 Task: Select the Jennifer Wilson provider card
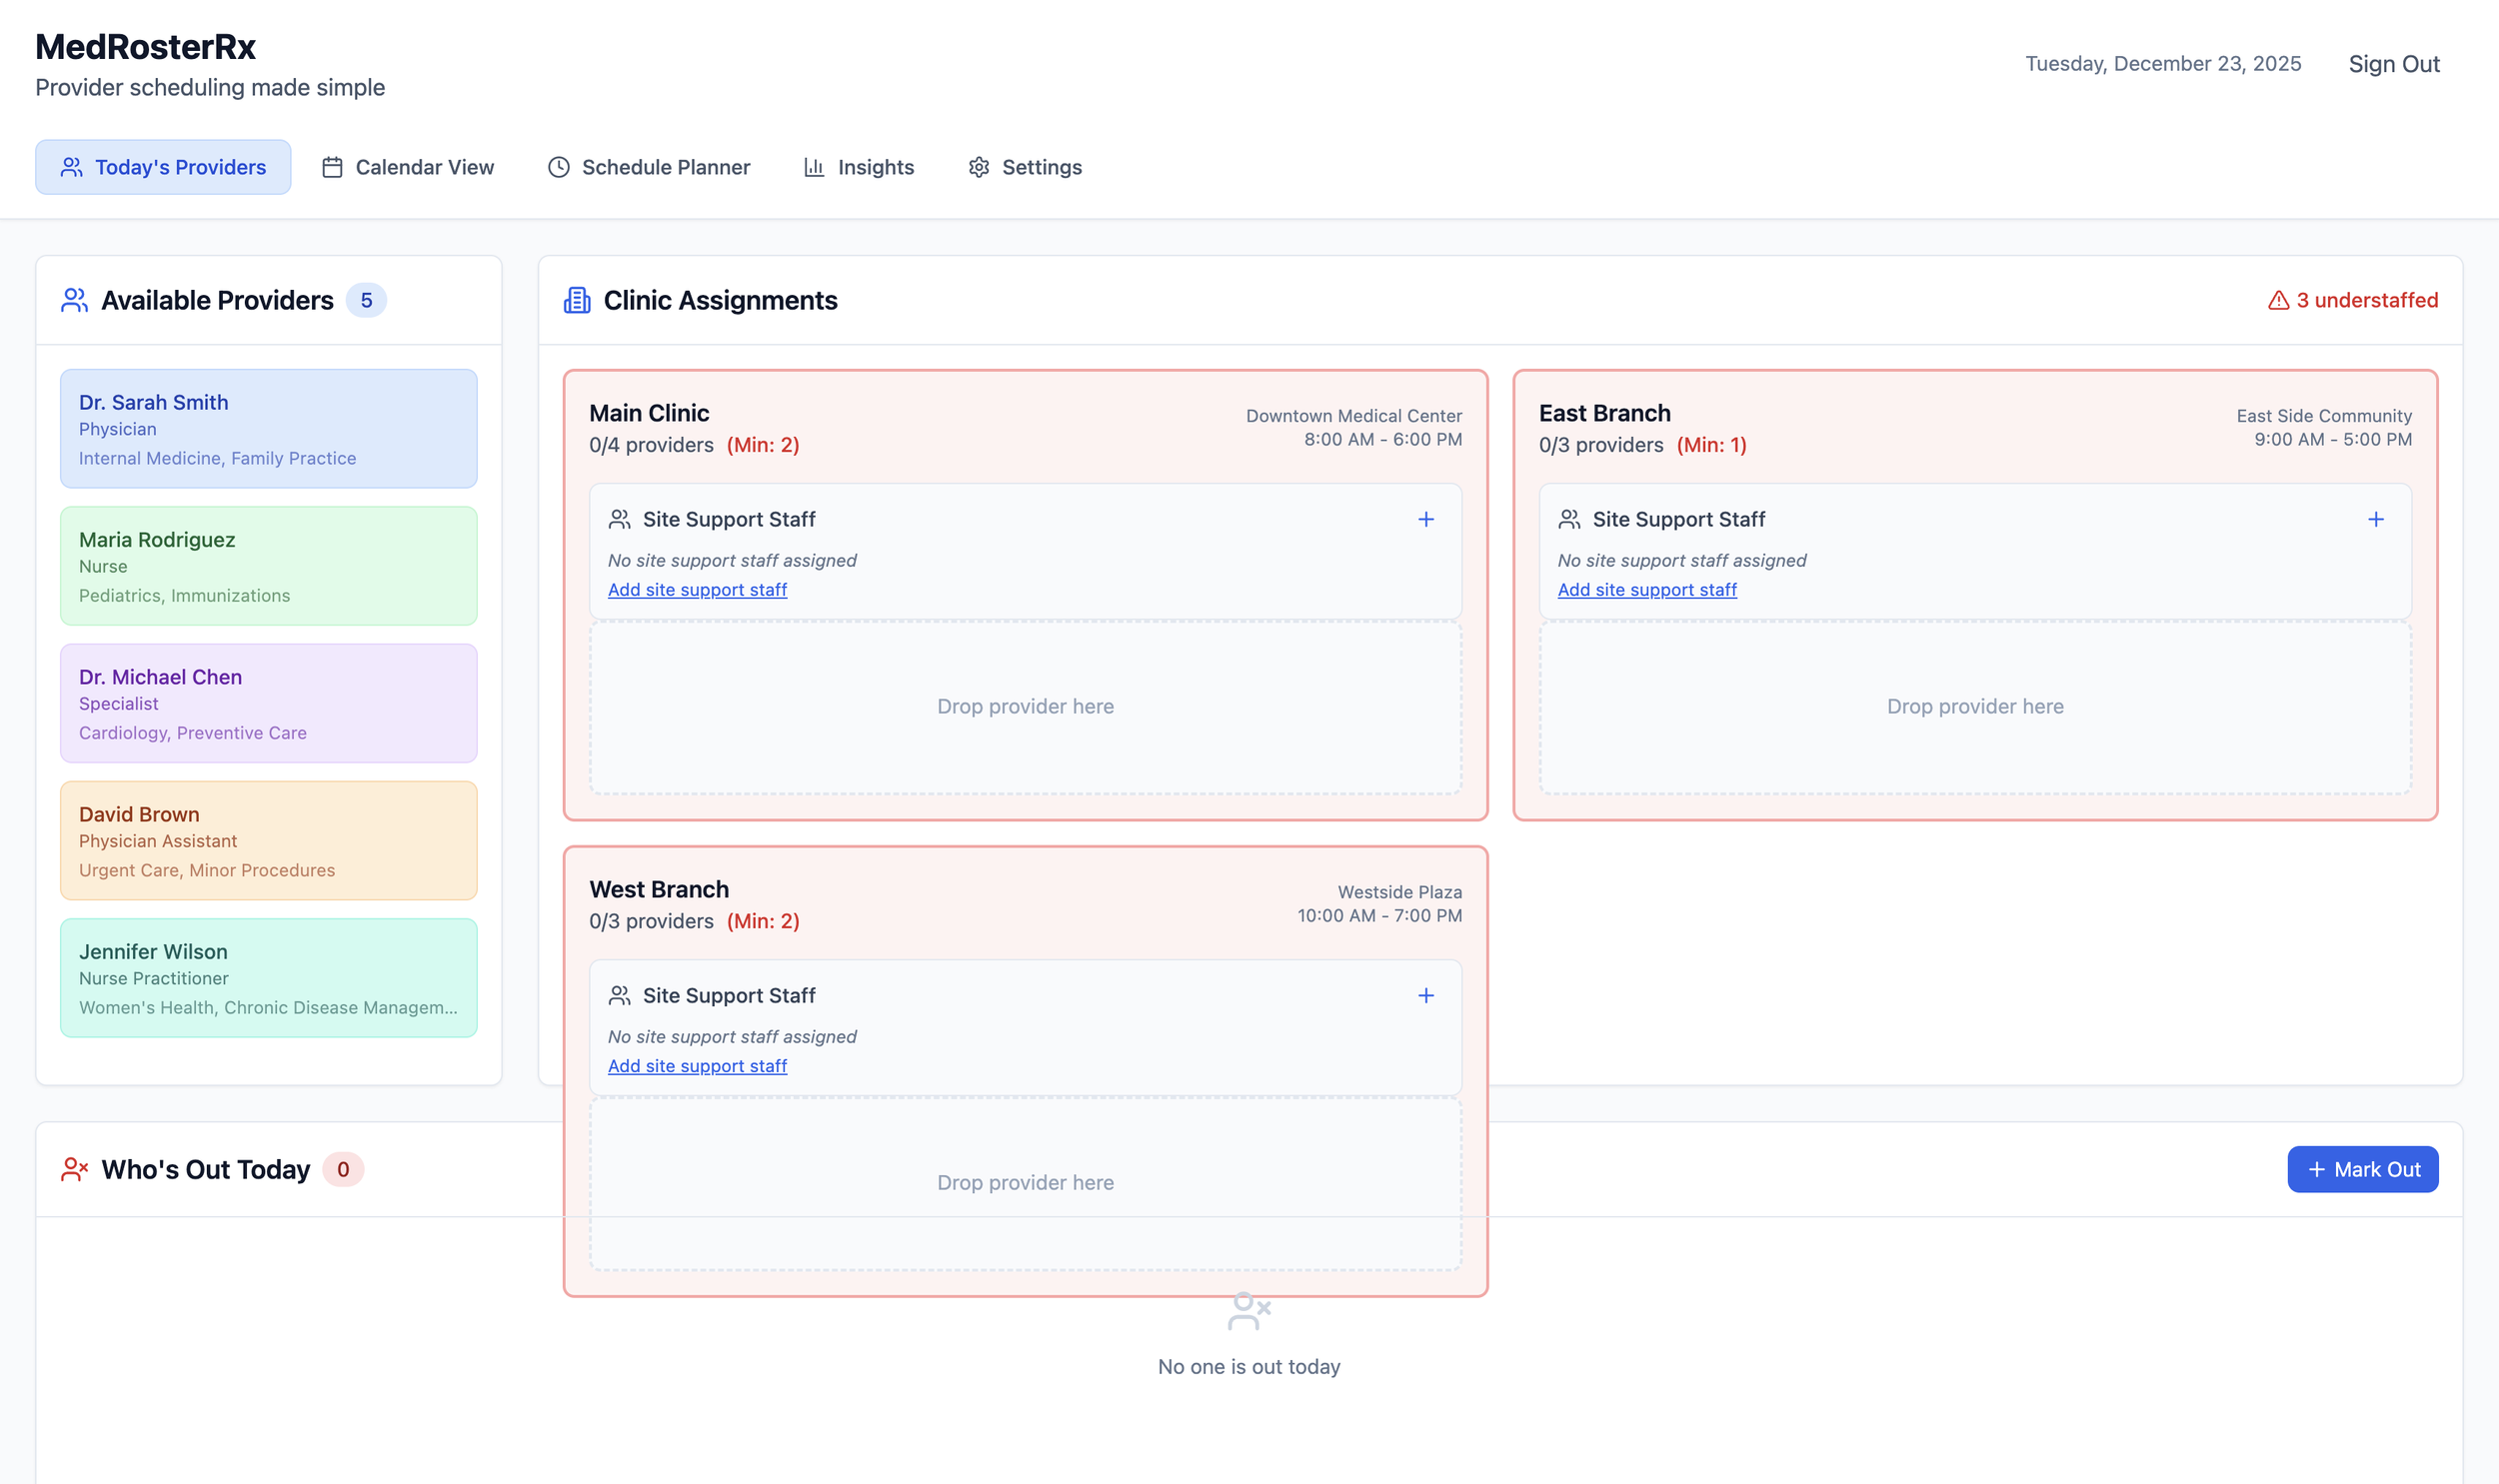[x=268, y=978]
